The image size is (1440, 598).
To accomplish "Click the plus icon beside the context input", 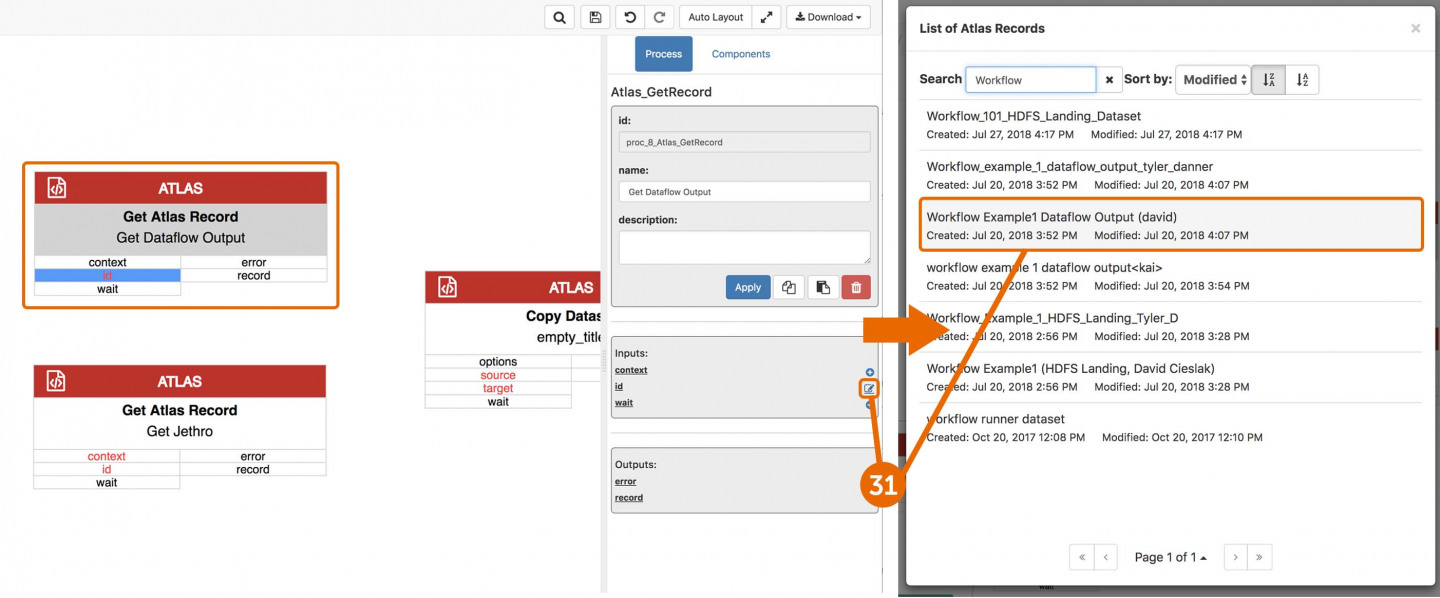I will [869, 372].
